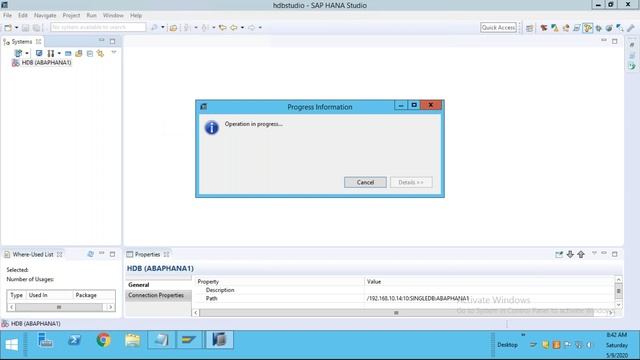Click the Forward navigation arrow in toolbar
The width and height of the screenshot is (640, 360).
[251, 28]
